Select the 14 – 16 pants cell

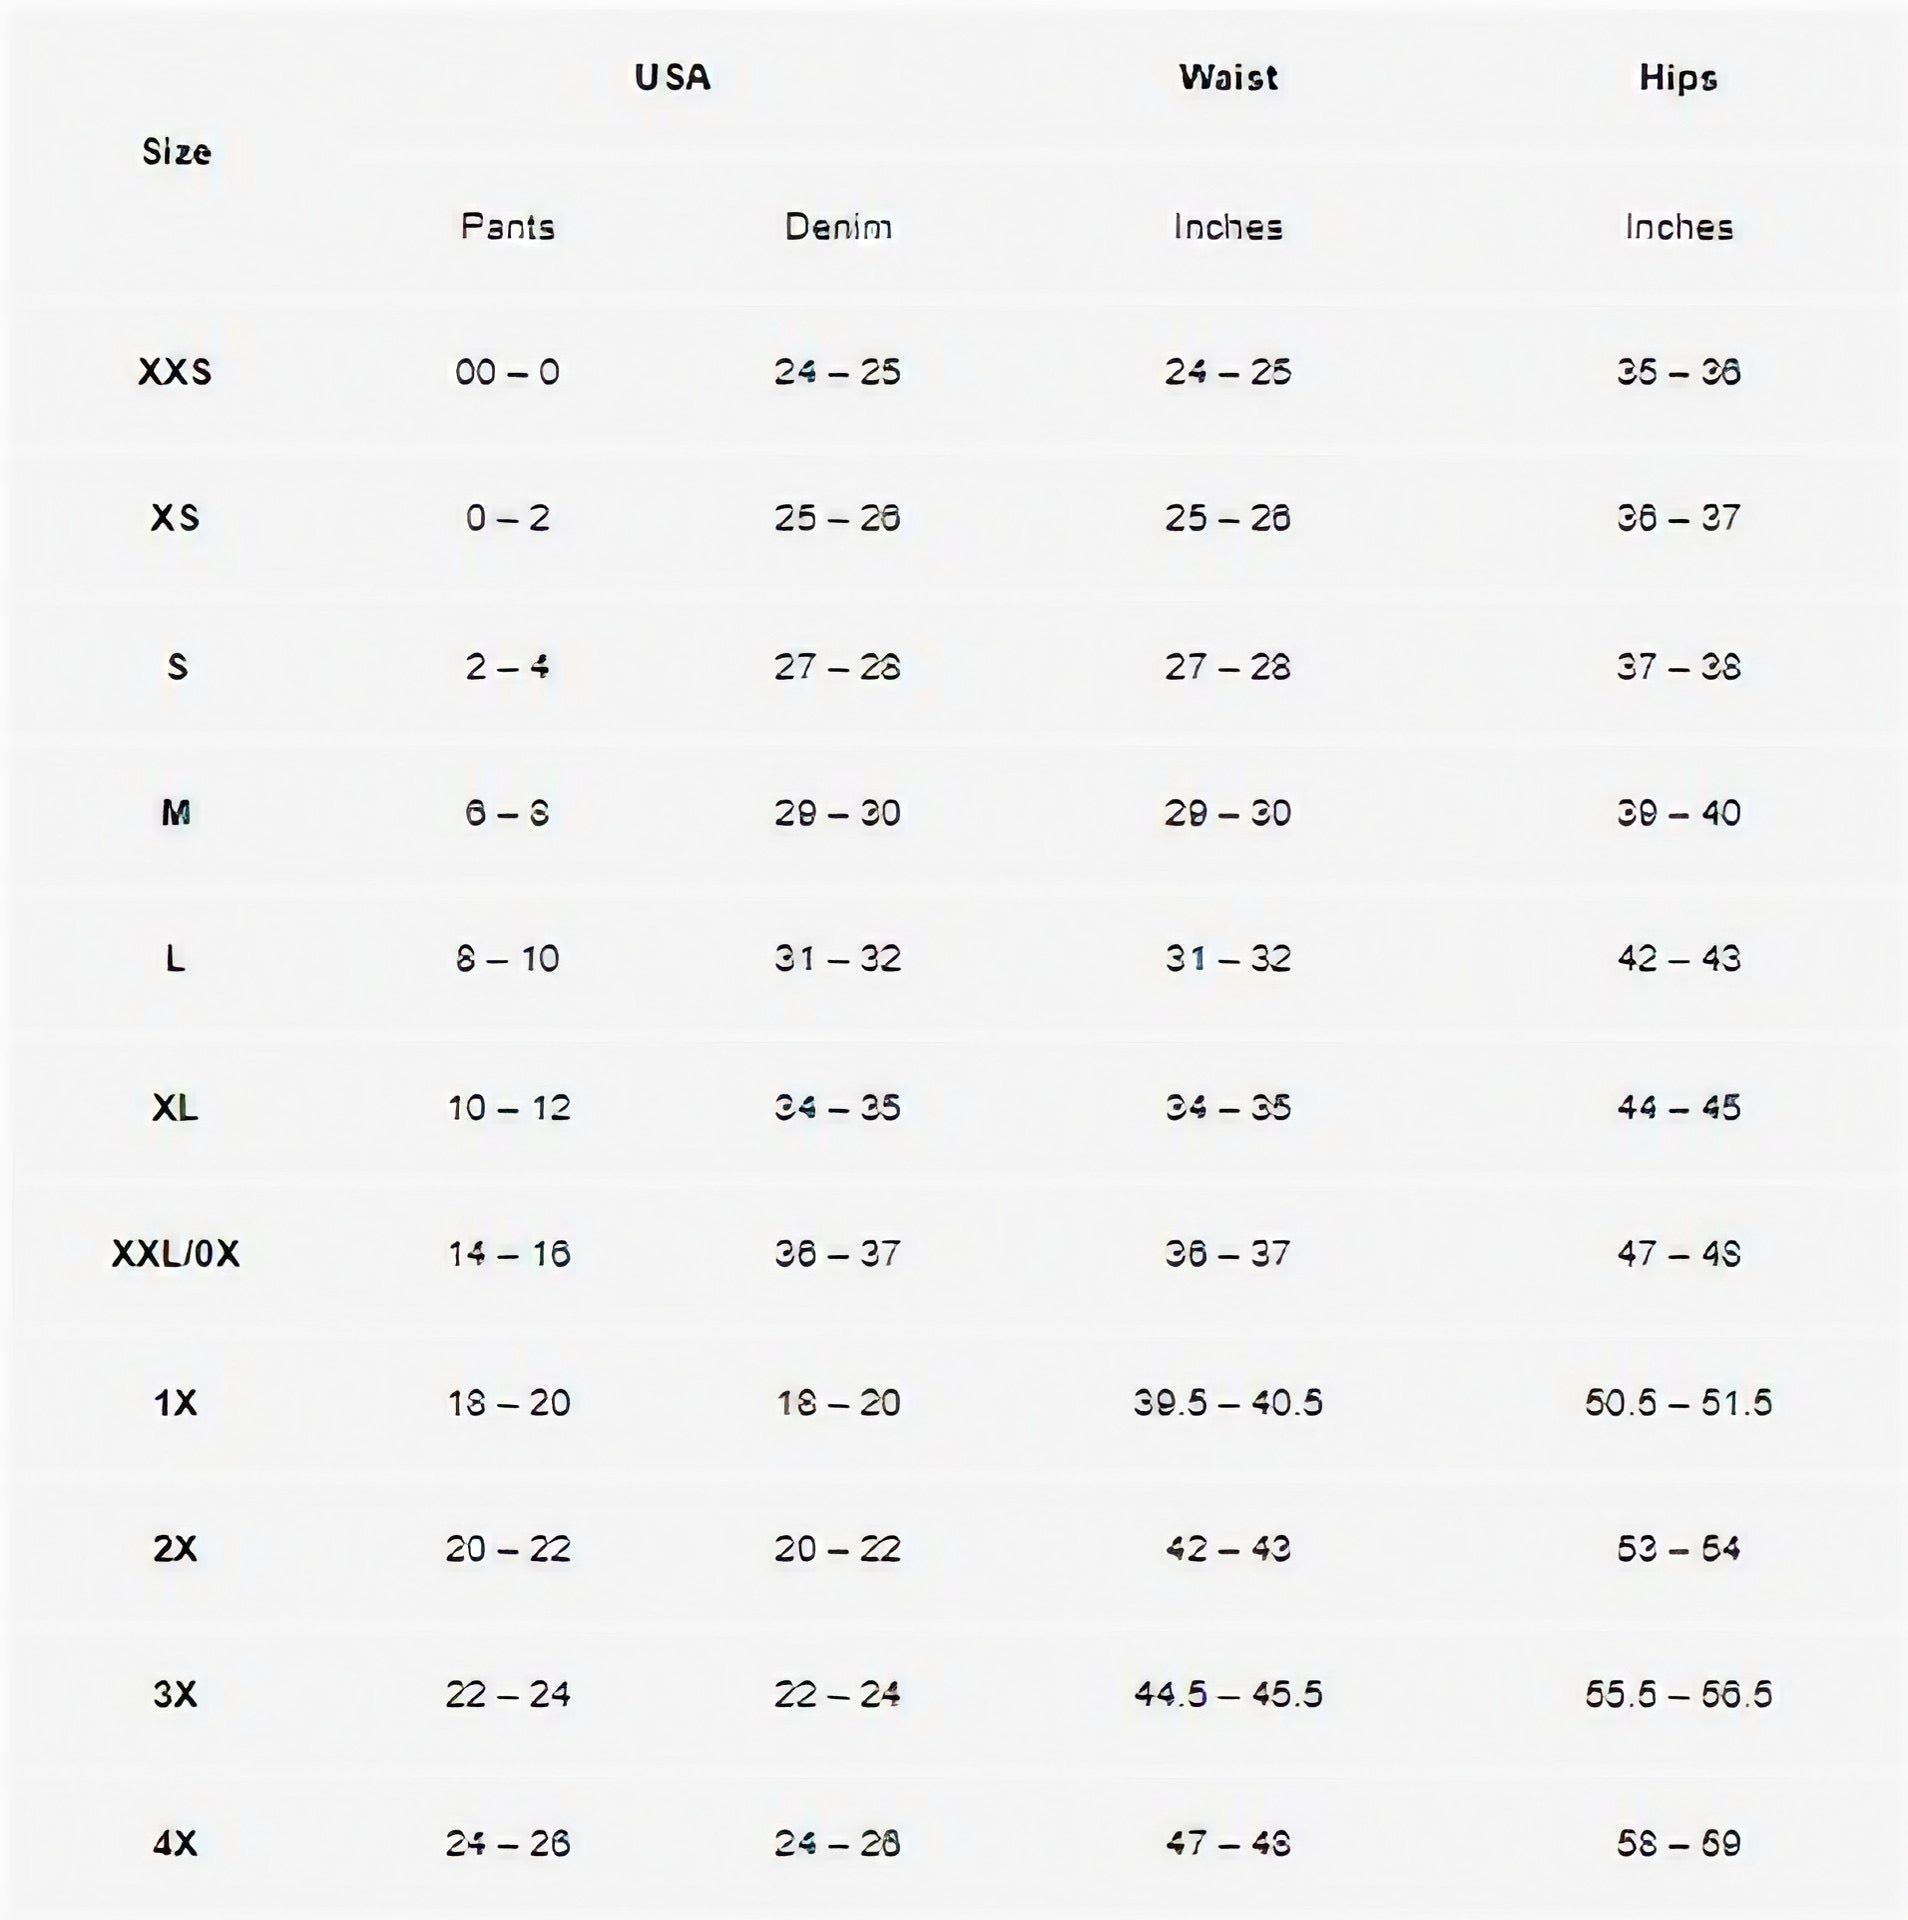coord(508,1253)
